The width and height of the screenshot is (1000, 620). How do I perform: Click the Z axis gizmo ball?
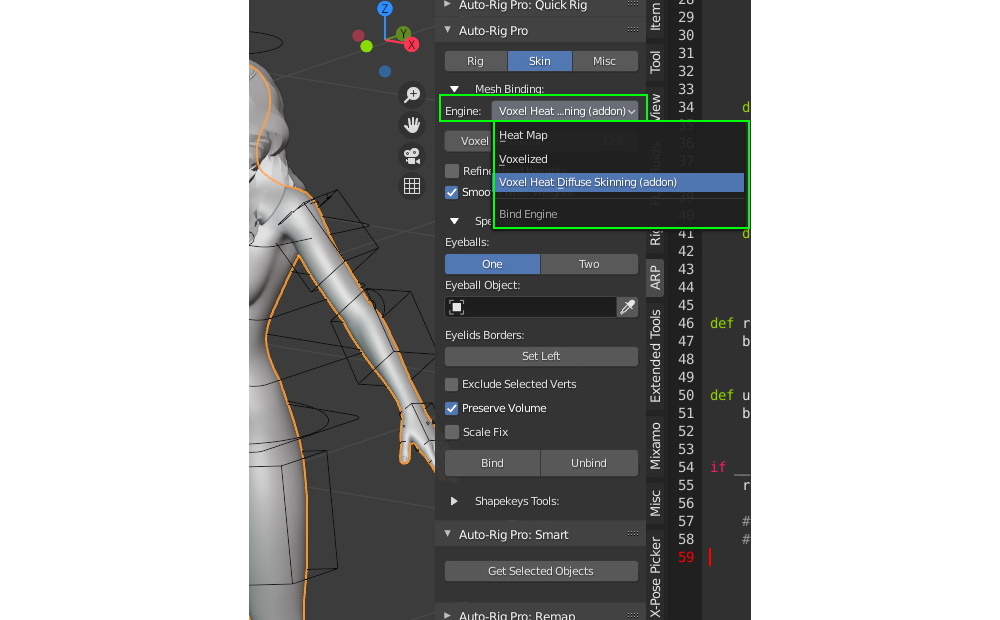coord(385,8)
